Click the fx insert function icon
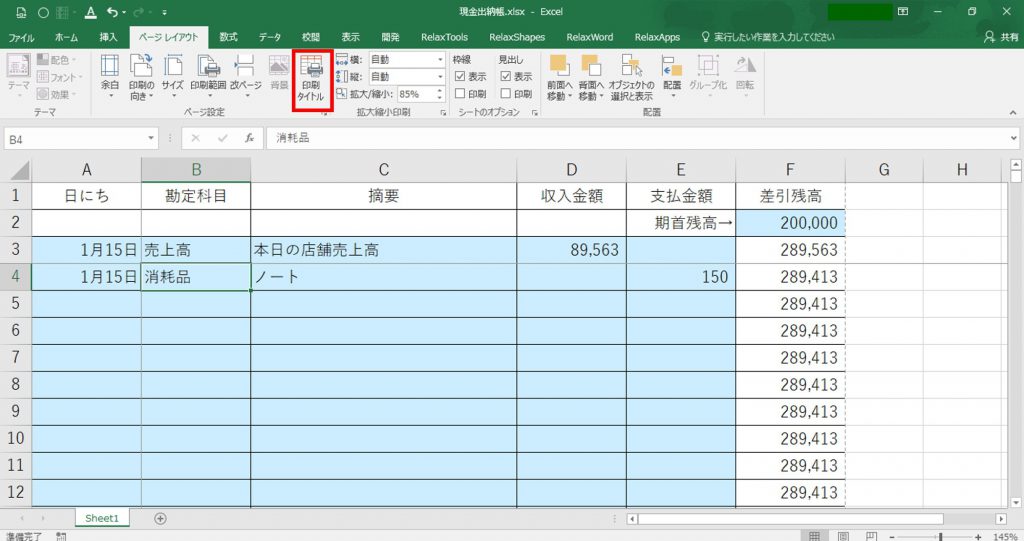 pos(249,138)
